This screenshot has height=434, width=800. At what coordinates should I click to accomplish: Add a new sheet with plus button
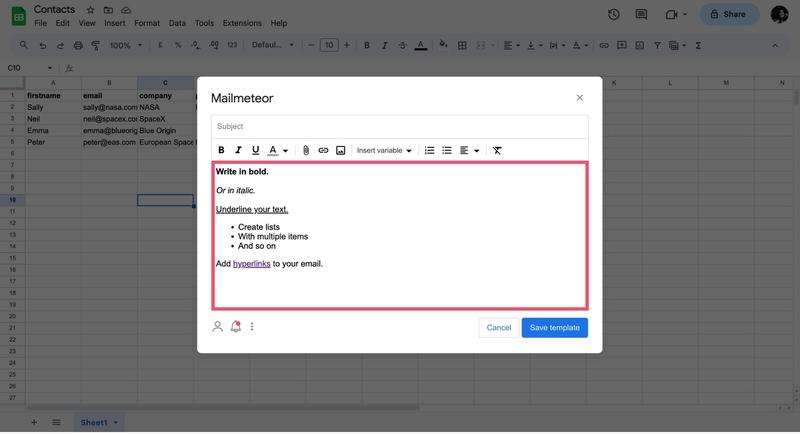pos(34,423)
